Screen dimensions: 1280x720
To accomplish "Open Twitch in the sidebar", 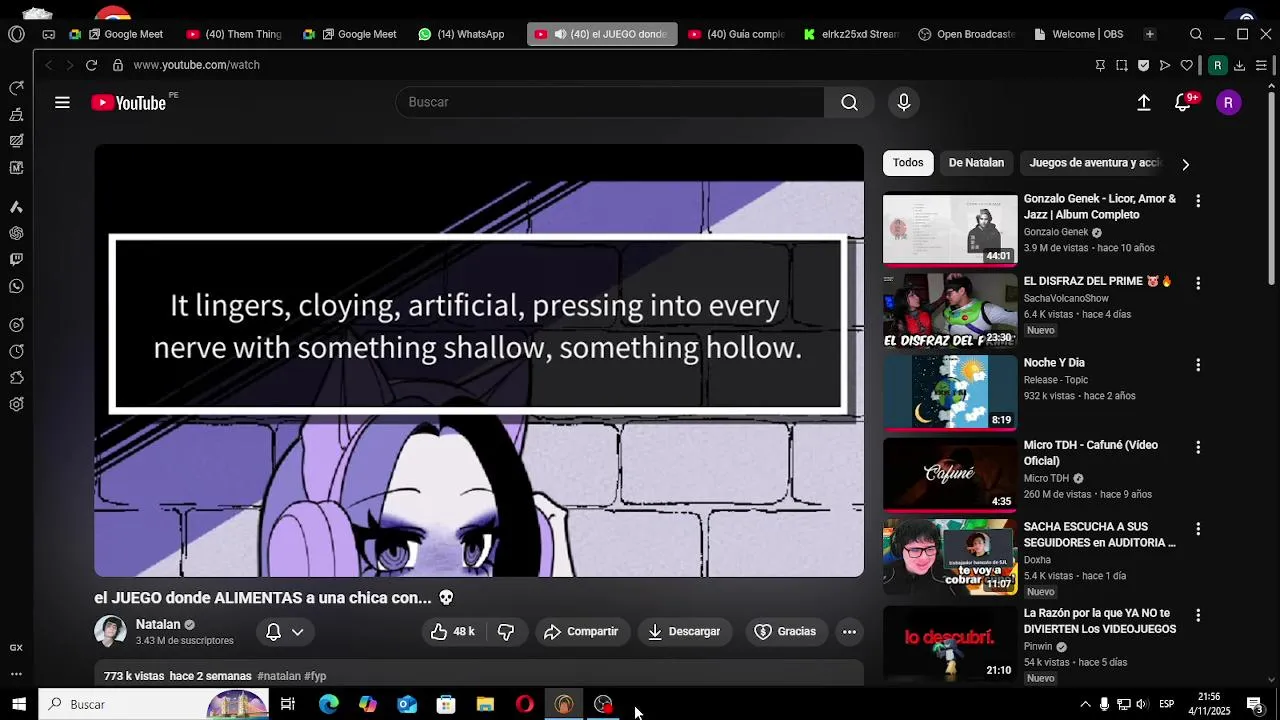I will [x=16, y=260].
